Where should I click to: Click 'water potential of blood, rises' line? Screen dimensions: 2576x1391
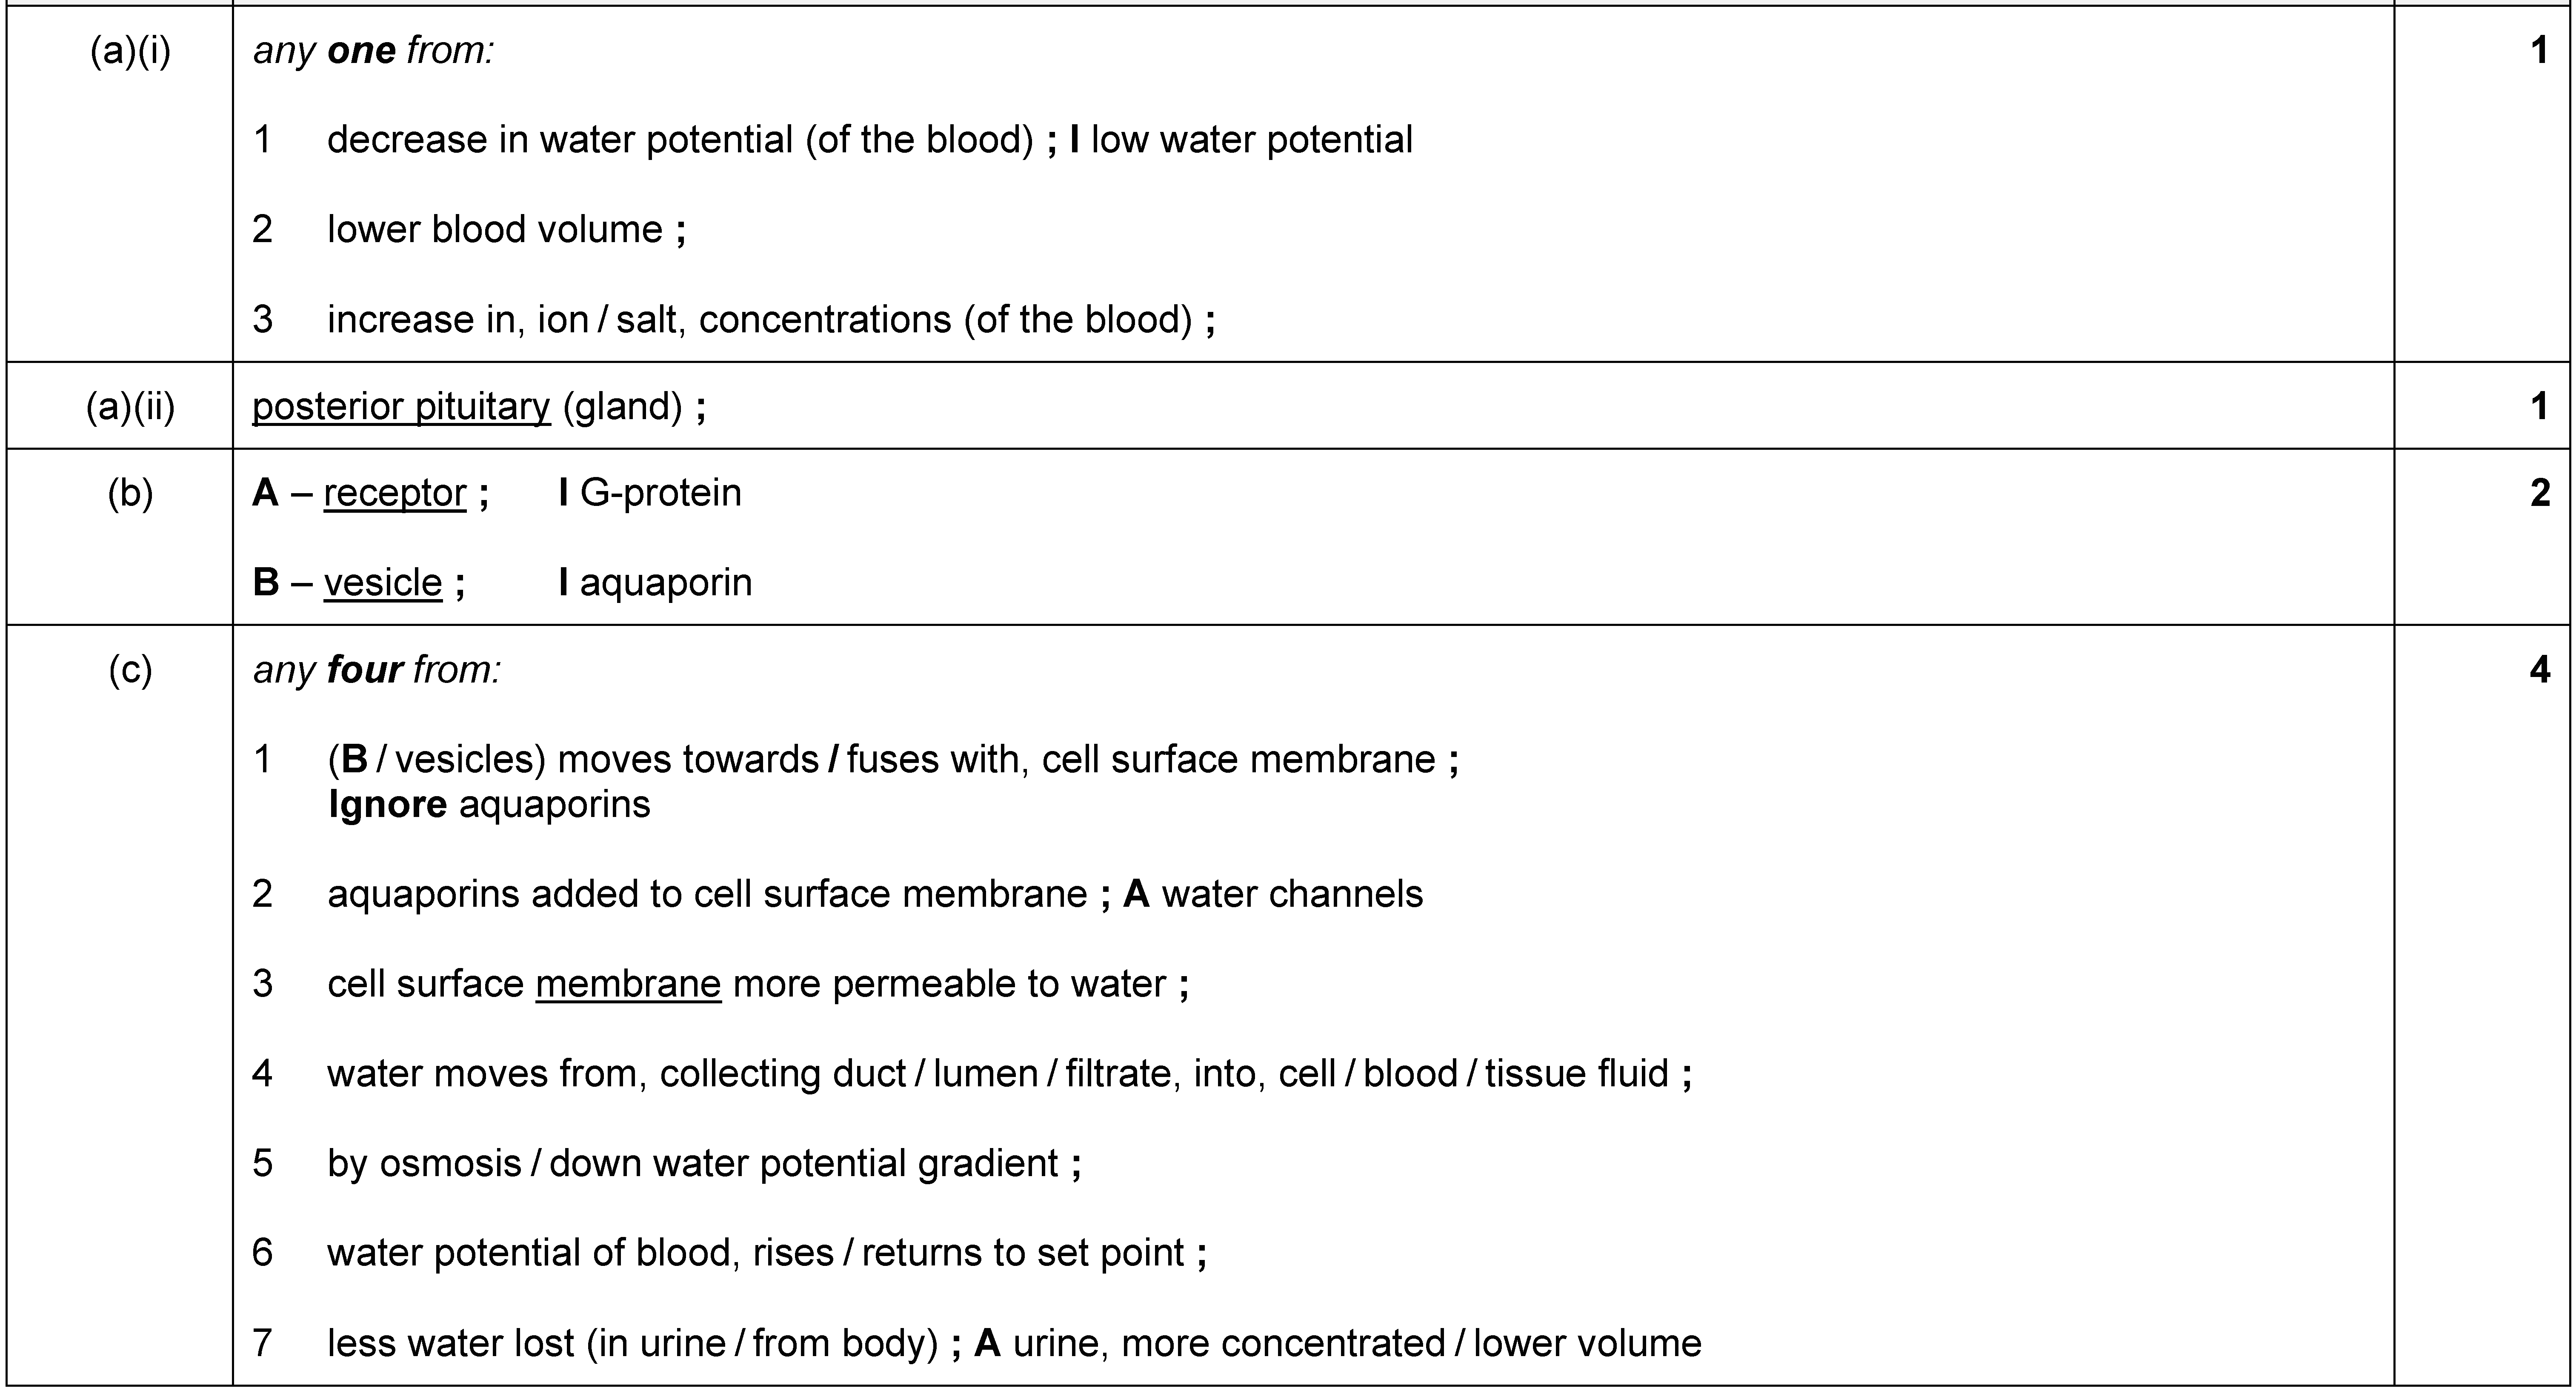click(x=767, y=1253)
